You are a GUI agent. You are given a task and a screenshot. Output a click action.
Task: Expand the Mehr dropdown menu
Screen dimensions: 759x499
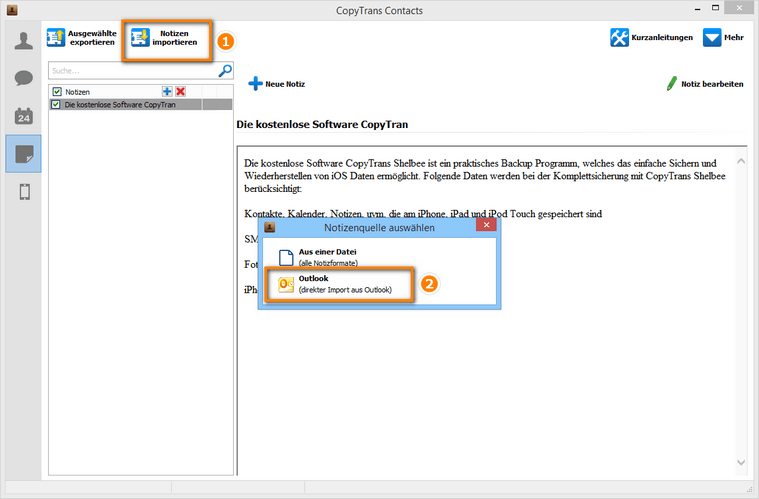723,38
